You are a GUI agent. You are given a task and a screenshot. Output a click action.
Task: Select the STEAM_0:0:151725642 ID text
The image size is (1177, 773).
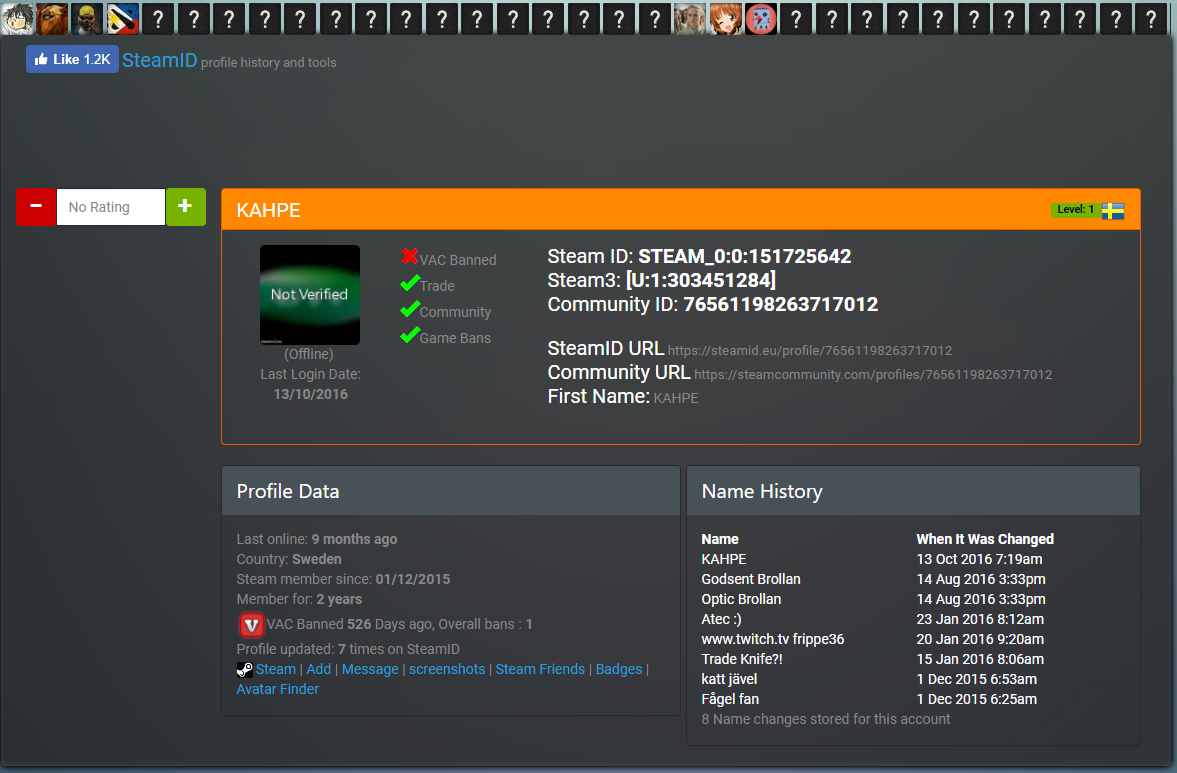coord(745,256)
